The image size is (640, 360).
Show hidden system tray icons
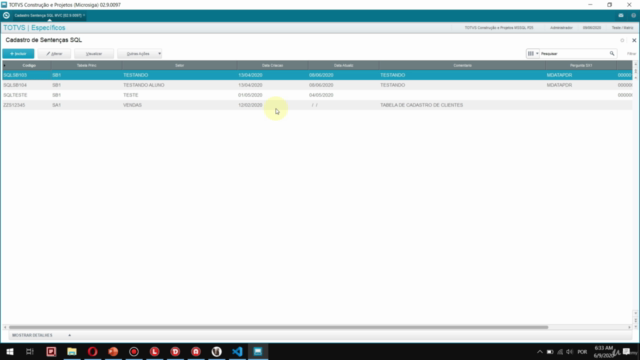(x=540, y=352)
